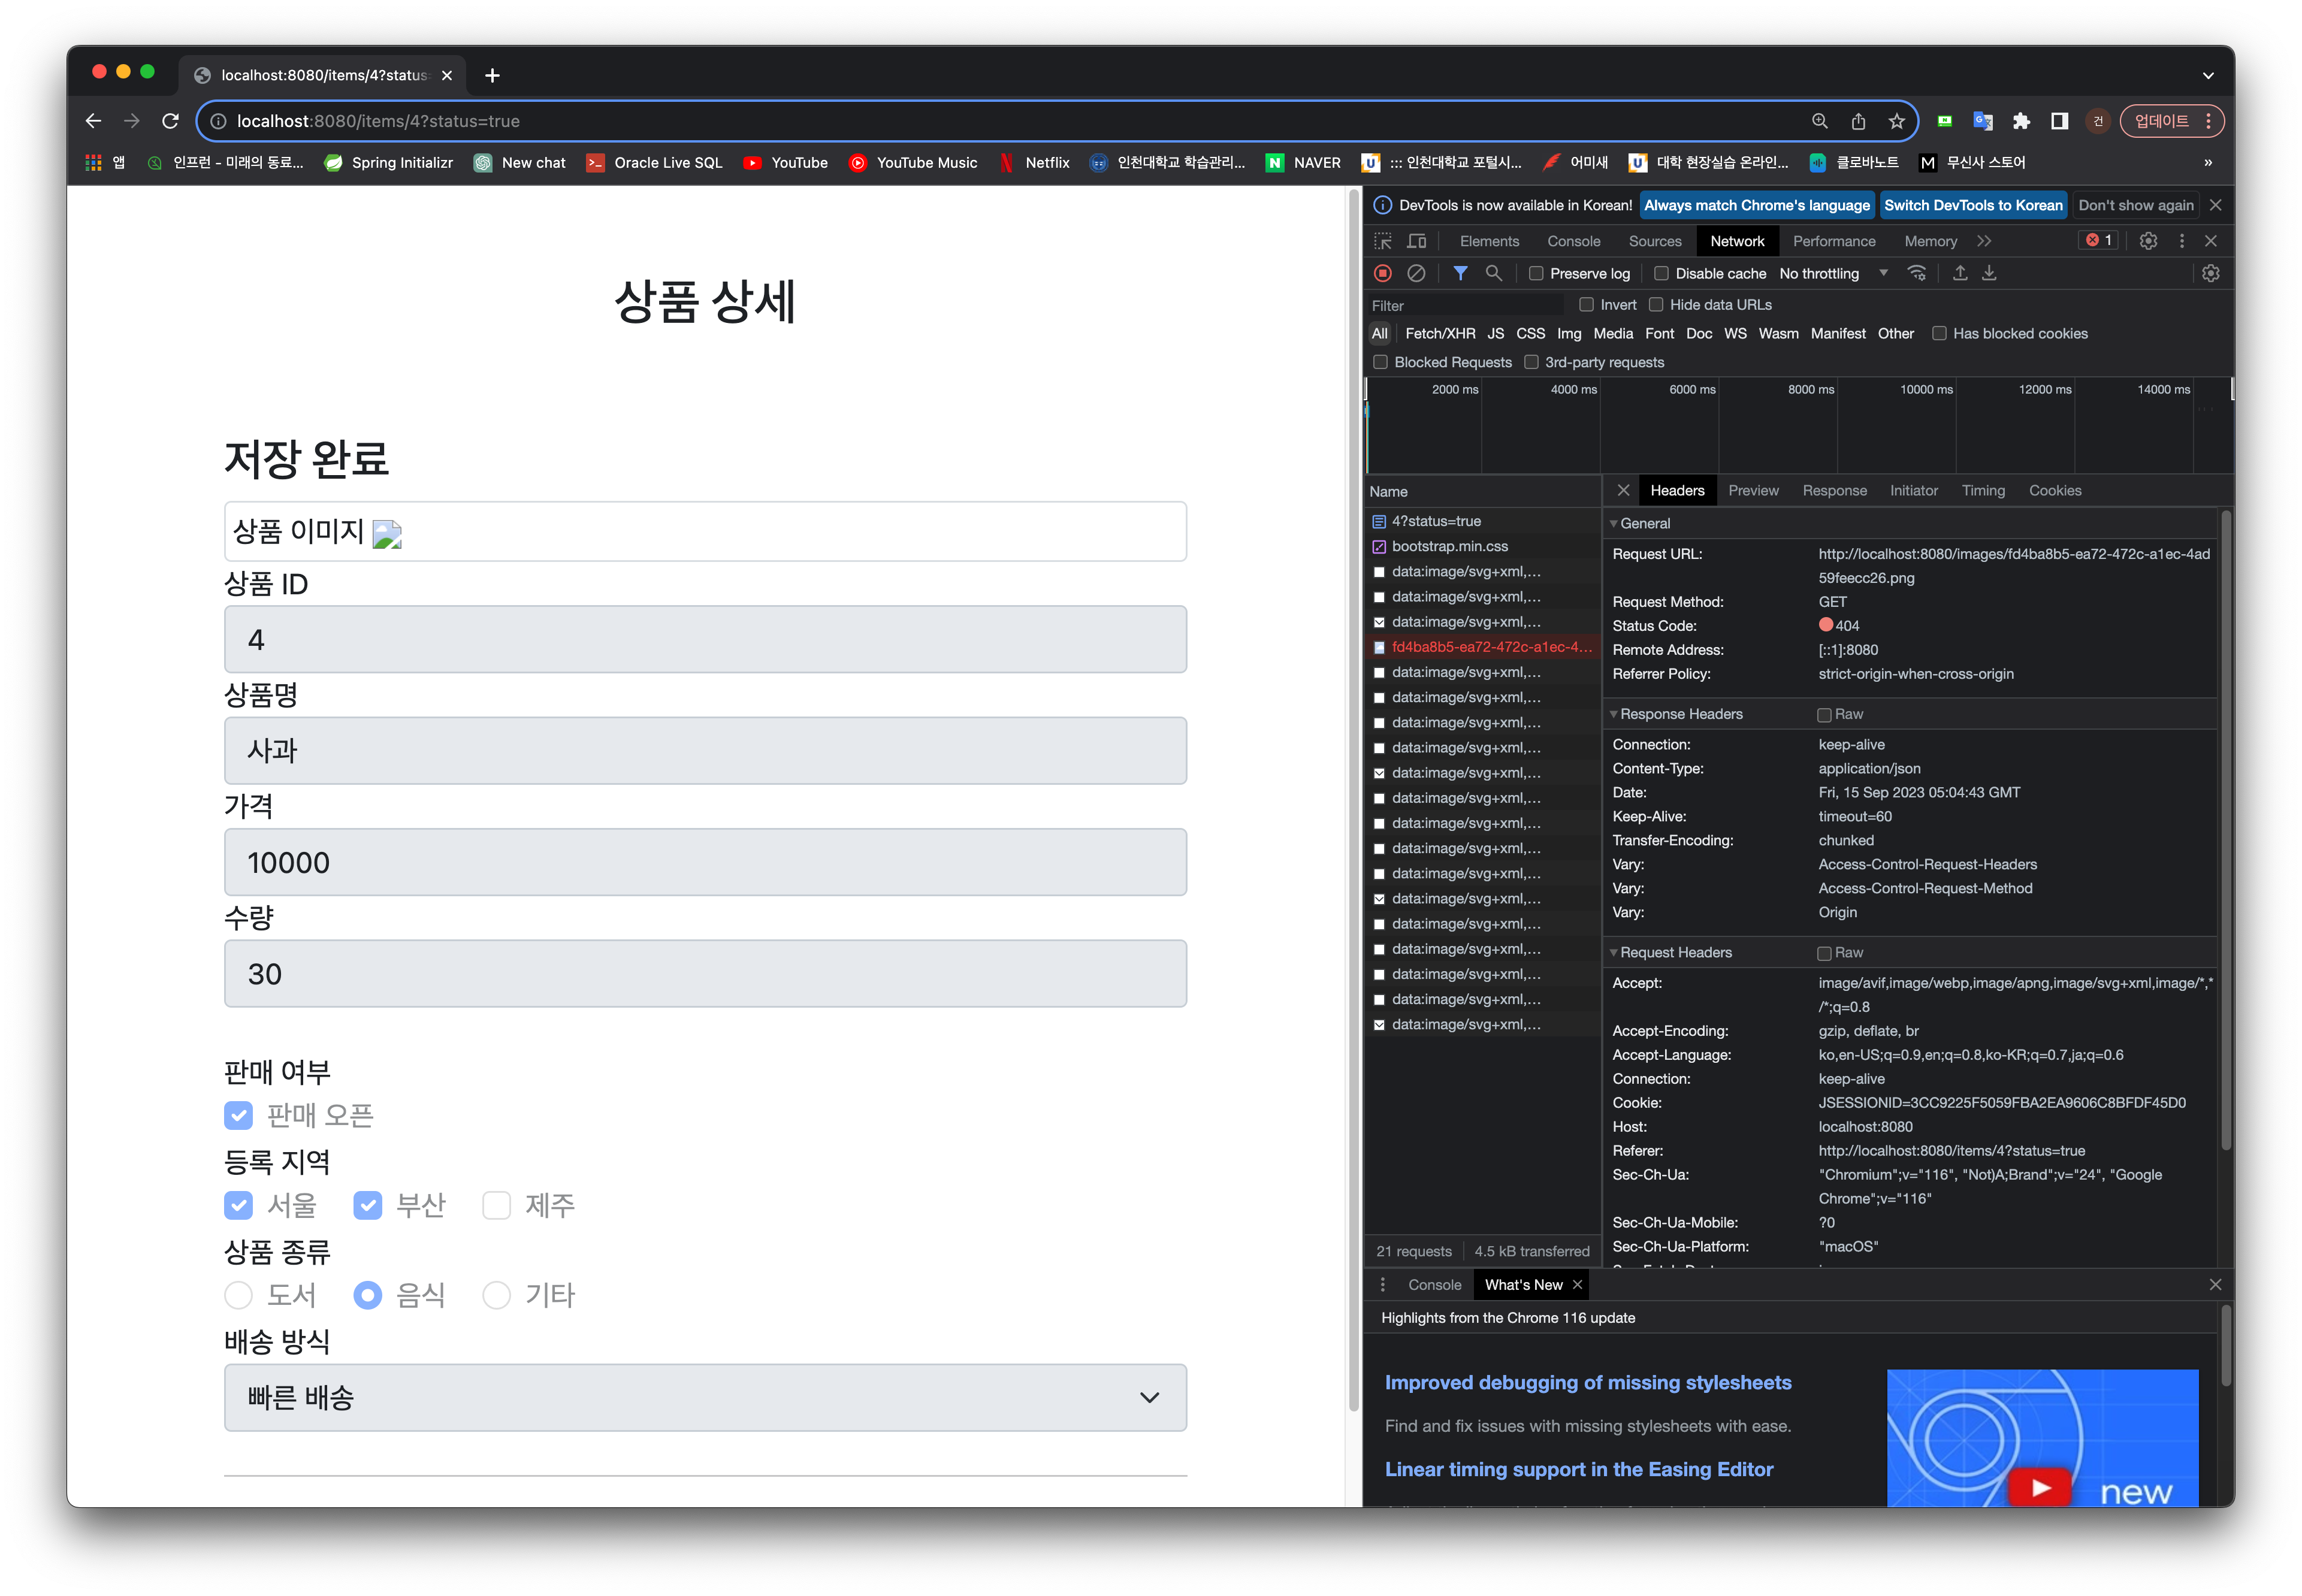This screenshot has height=1596, width=2302.
Task: Toggle the 제주 region checkbox
Action: 497,1205
